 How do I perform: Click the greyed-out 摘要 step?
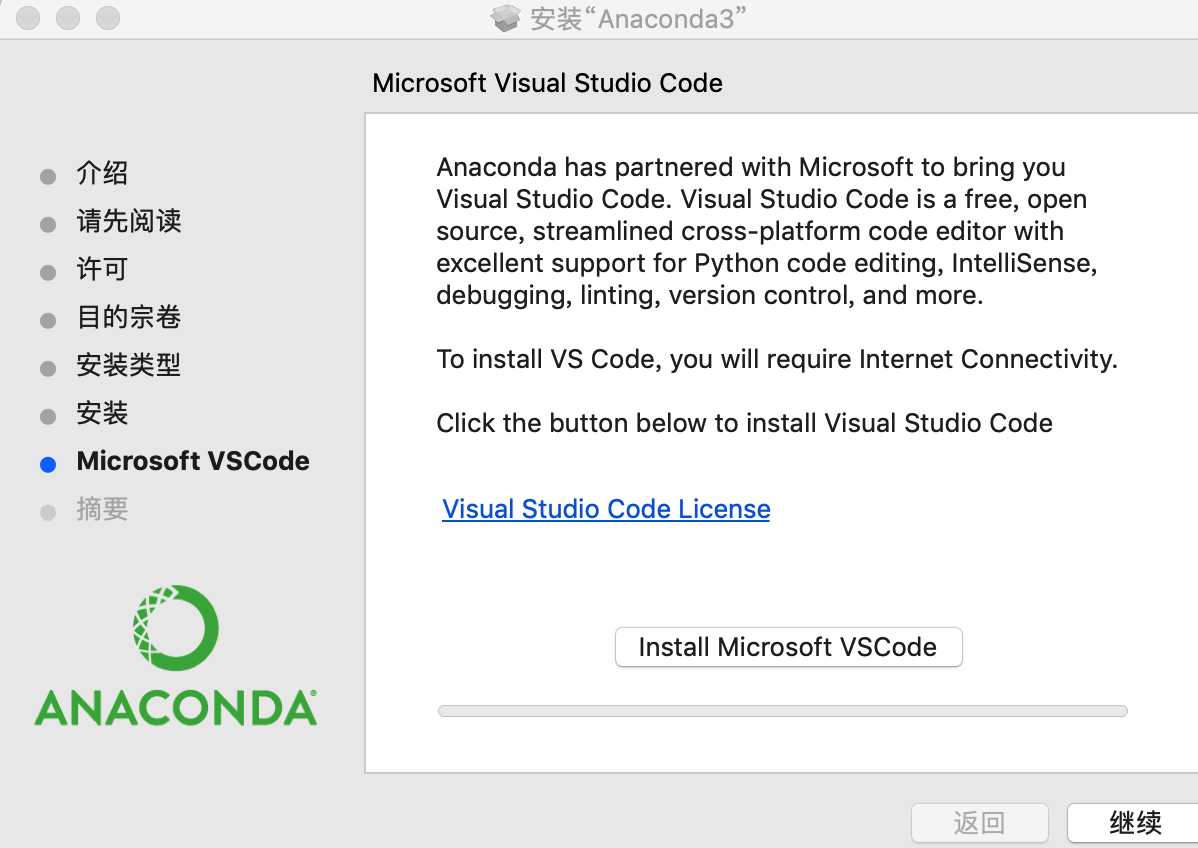pyautogui.click(x=102, y=510)
